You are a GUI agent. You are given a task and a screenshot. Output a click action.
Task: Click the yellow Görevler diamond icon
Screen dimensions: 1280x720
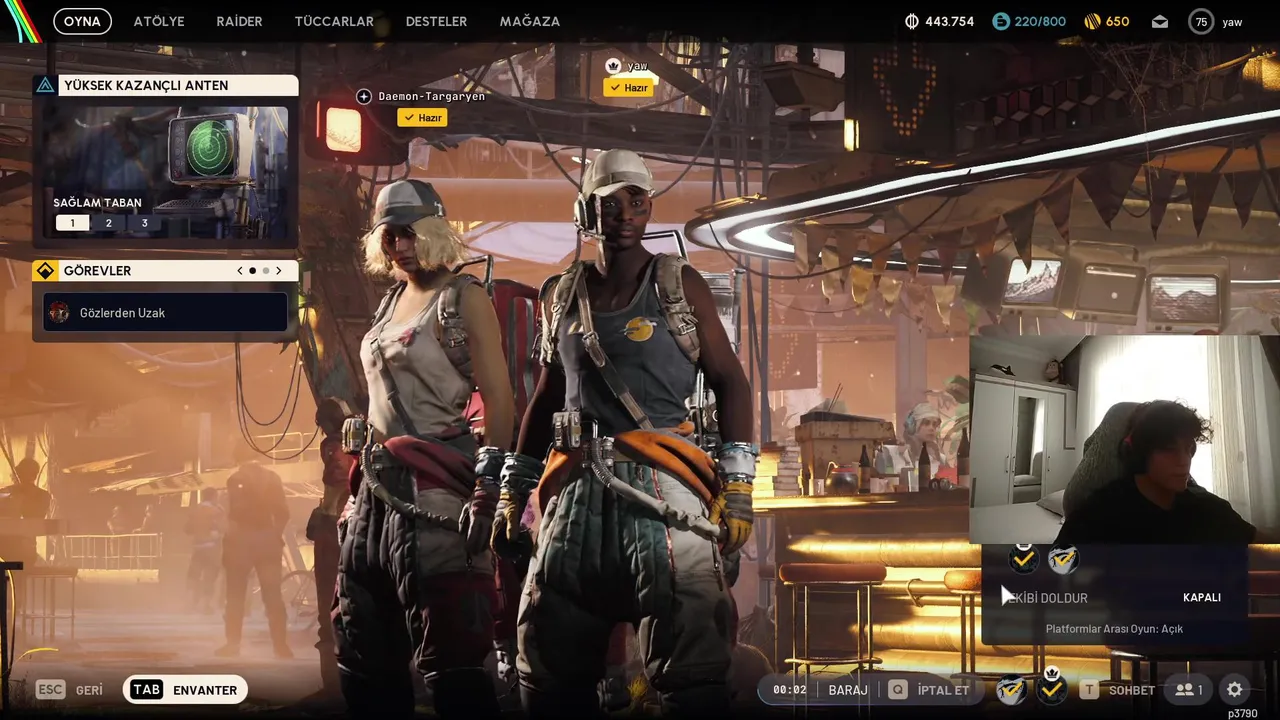click(46, 271)
